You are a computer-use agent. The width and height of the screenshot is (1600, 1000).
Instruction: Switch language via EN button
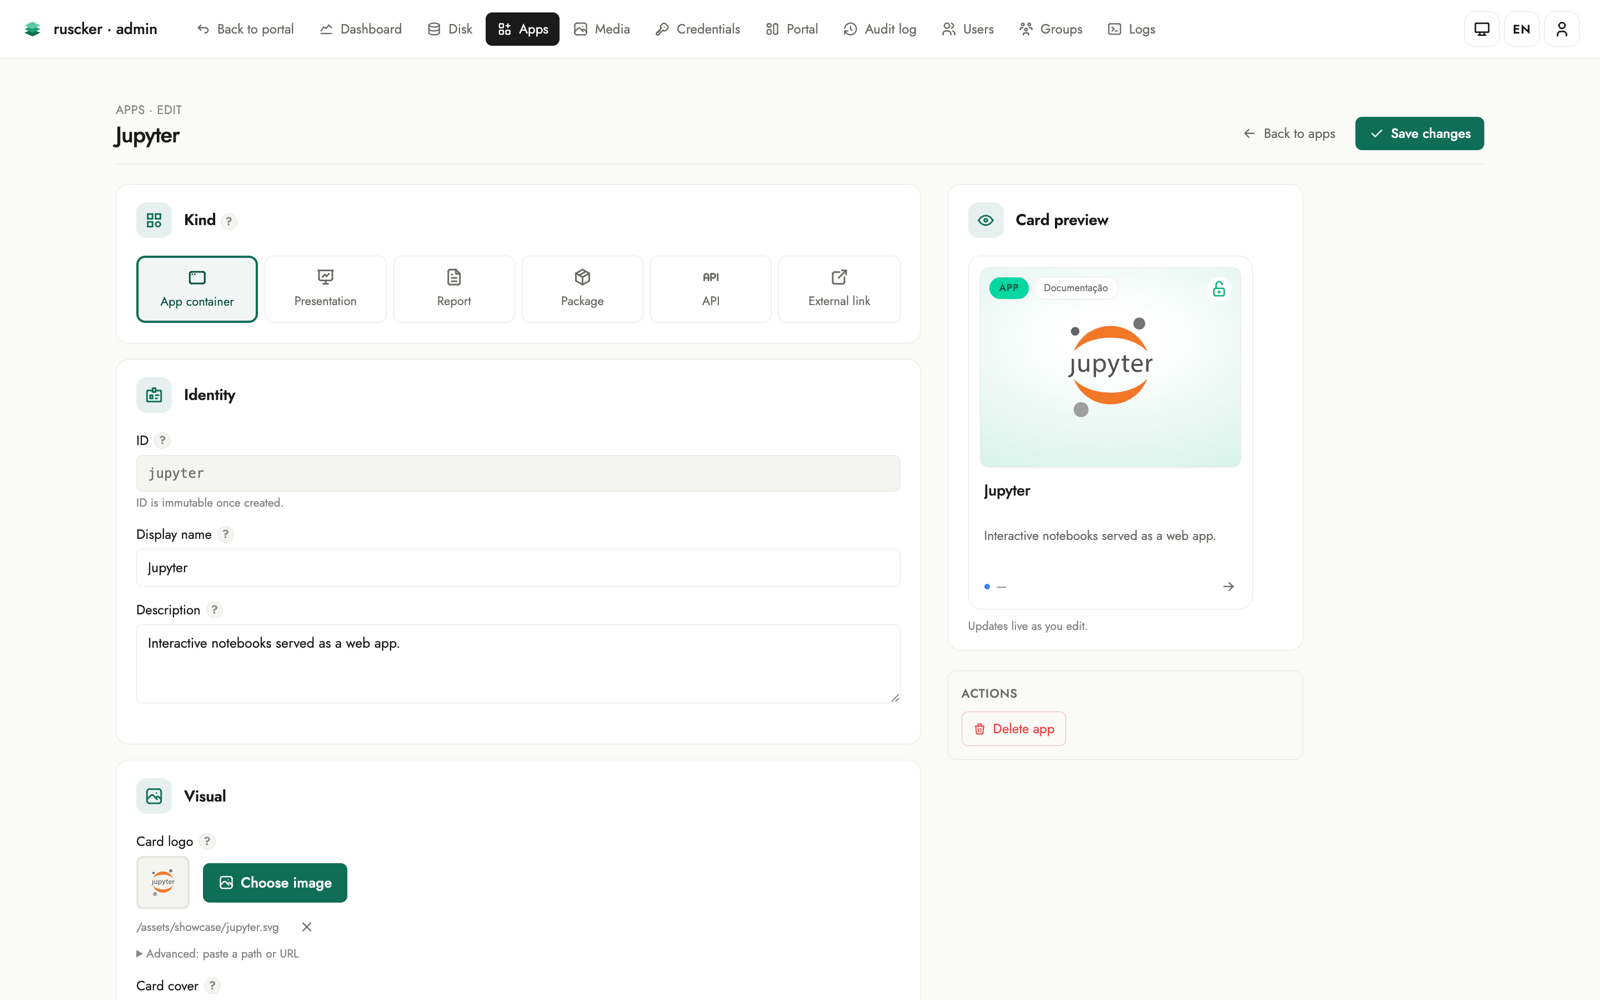[x=1522, y=29]
